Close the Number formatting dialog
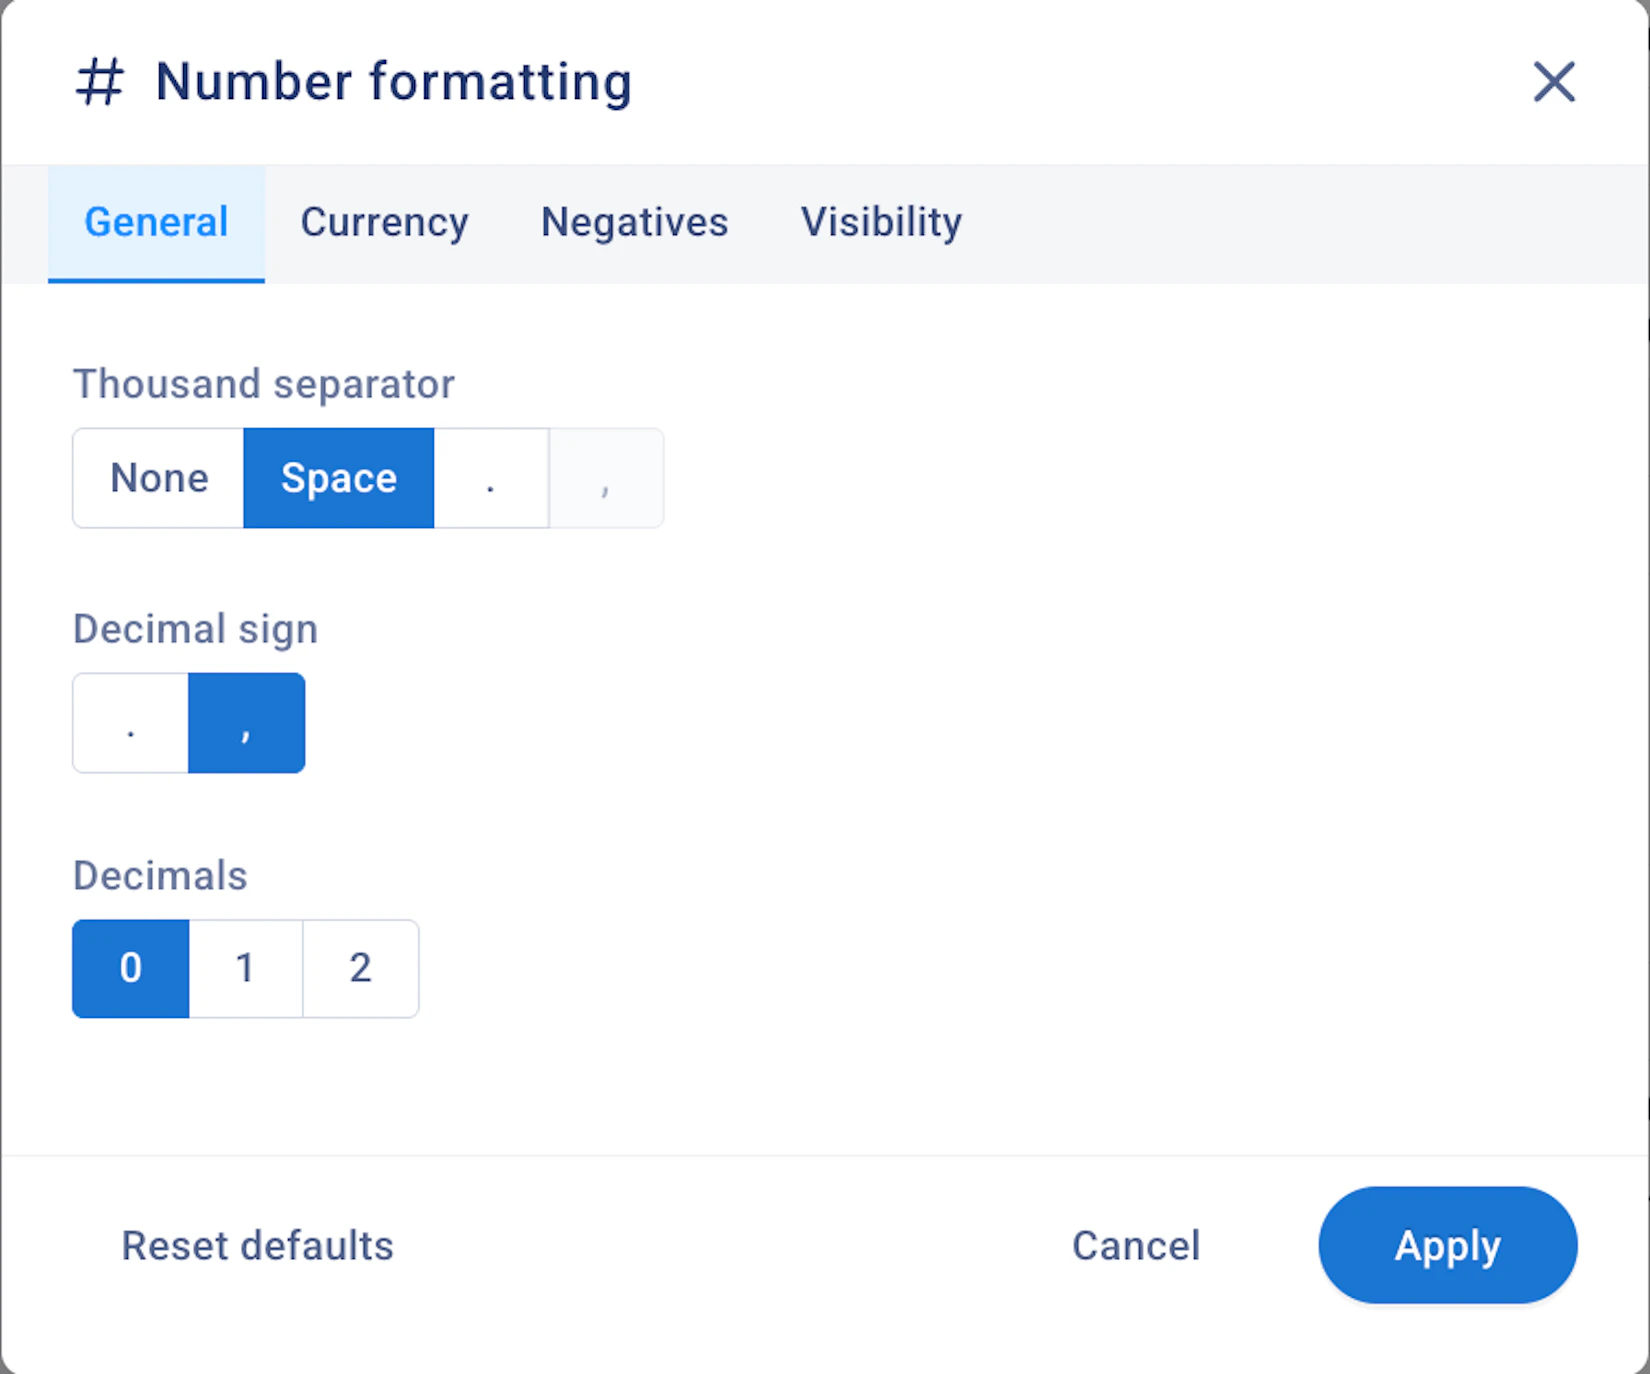This screenshot has height=1374, width=1650. [1553, 82]
